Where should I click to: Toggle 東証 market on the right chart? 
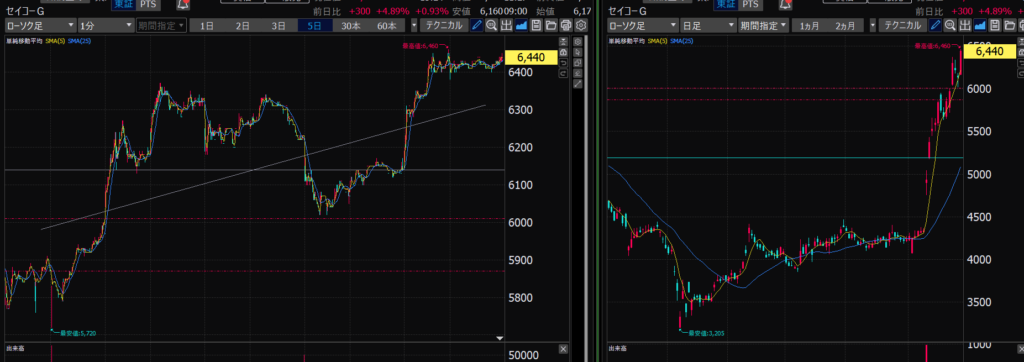(x=726, y=4)
